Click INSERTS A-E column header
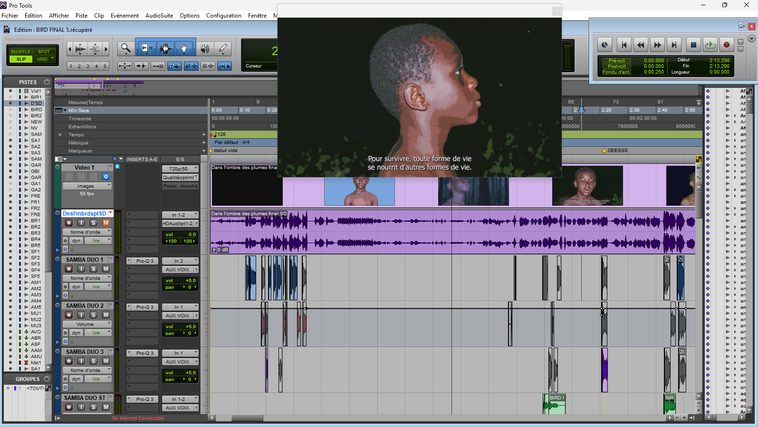The height and width of the screenshot is (427, 758). click(x=142, y=159)
